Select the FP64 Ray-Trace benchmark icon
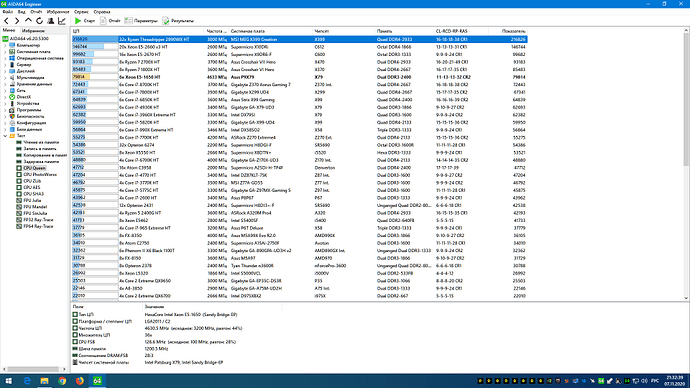The height and width of the screenshot is (388, 690). pos(19,226)
